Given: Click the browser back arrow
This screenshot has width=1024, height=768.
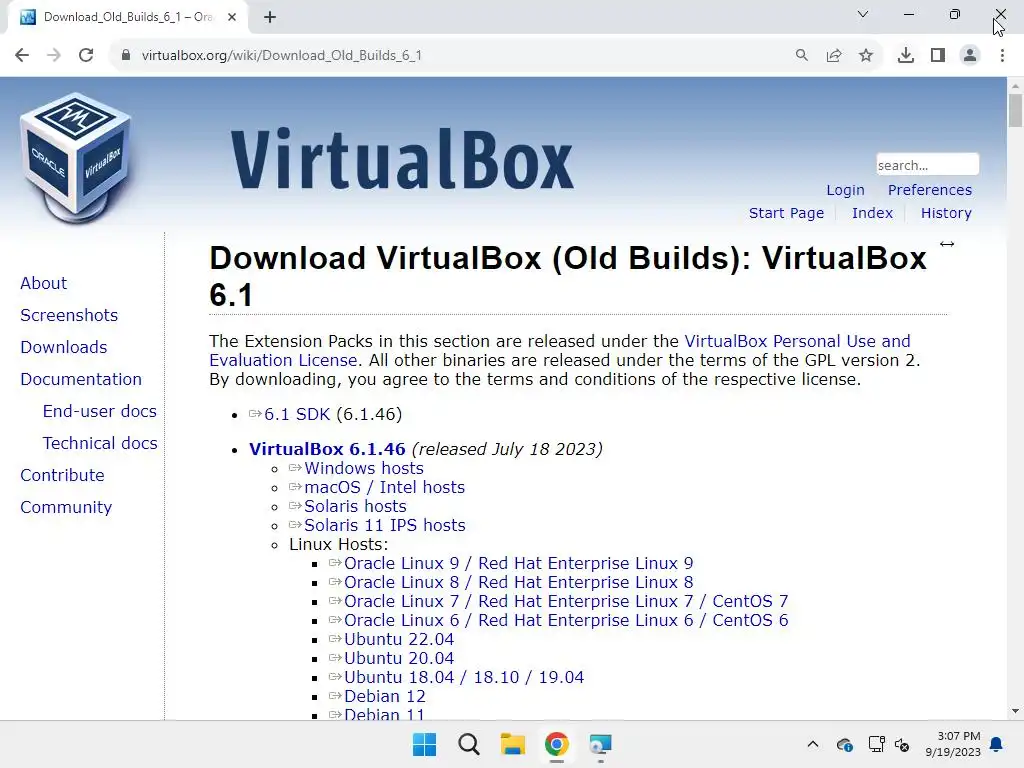Looking at the screenshot, I should pos(22,56).
